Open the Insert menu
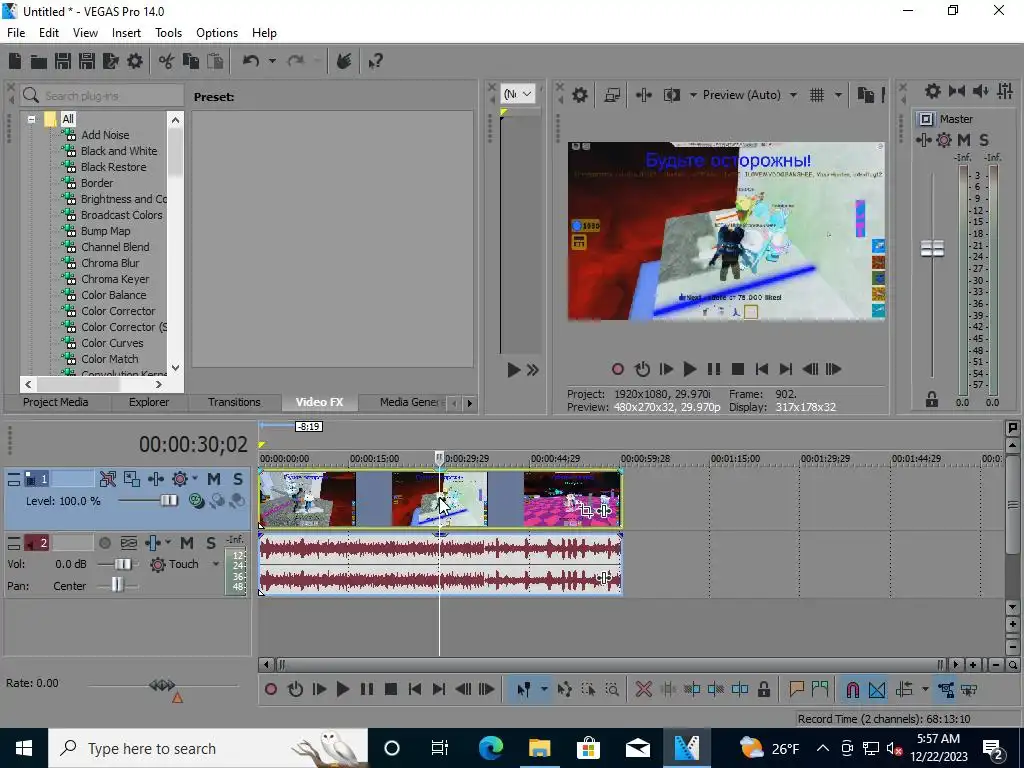The image size is (1024, 768). click(x=126, y=33)
